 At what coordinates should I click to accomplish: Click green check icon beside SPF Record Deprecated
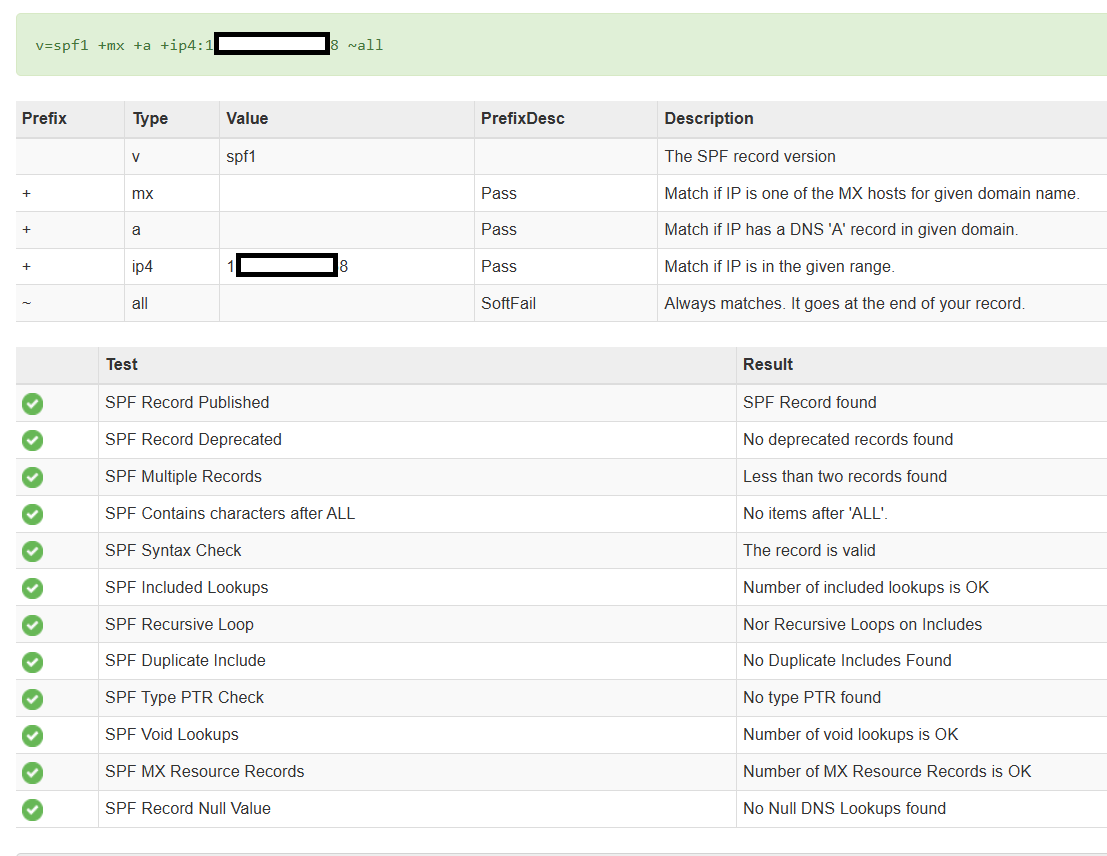pyautogui.click(x=32, y=440)
